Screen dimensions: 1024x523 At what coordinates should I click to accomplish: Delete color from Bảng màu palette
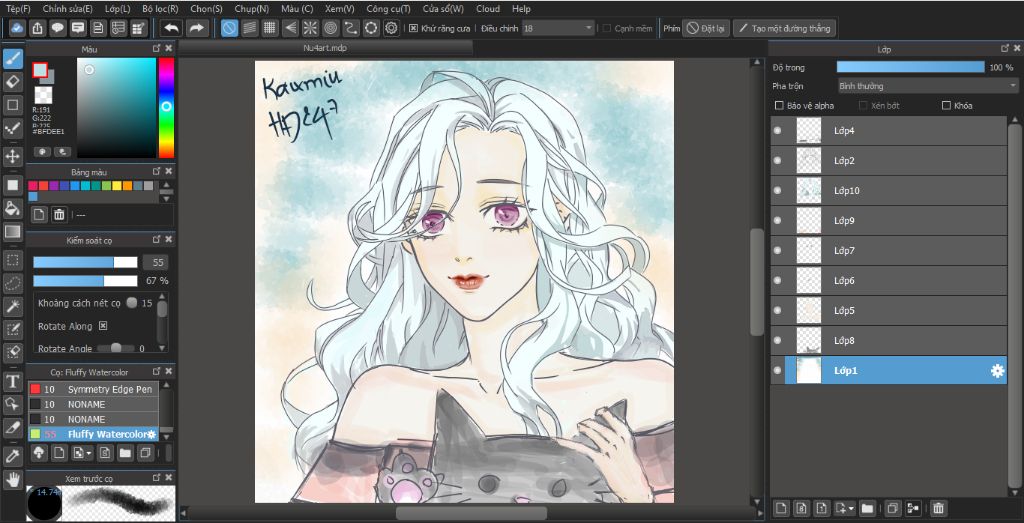point(59,214)
